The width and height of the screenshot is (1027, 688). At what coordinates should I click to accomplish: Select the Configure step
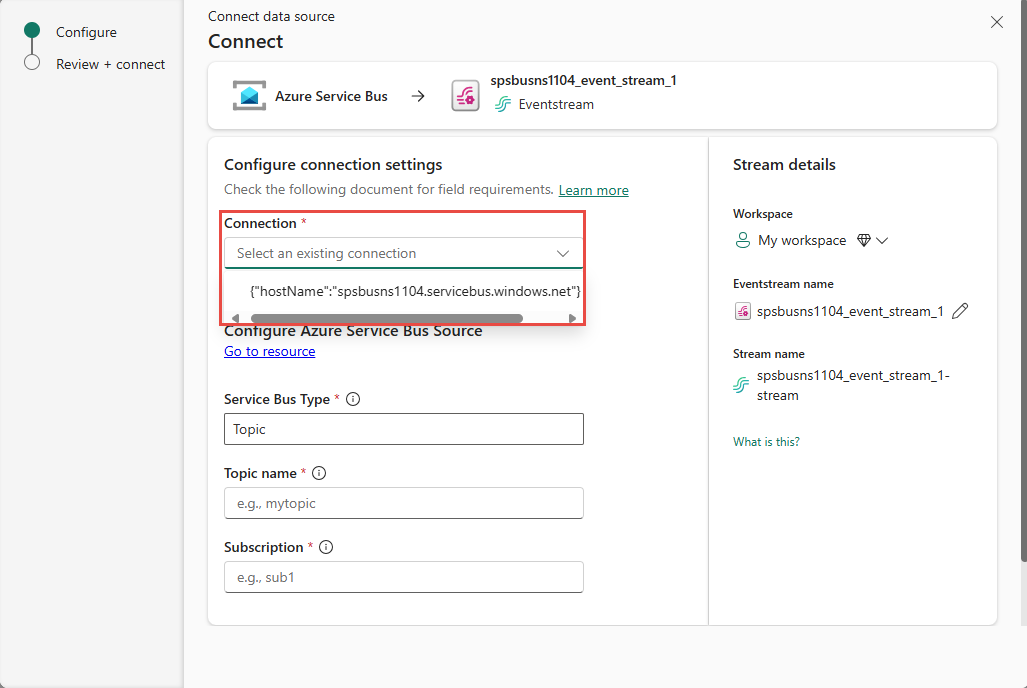tap(86, 32)
